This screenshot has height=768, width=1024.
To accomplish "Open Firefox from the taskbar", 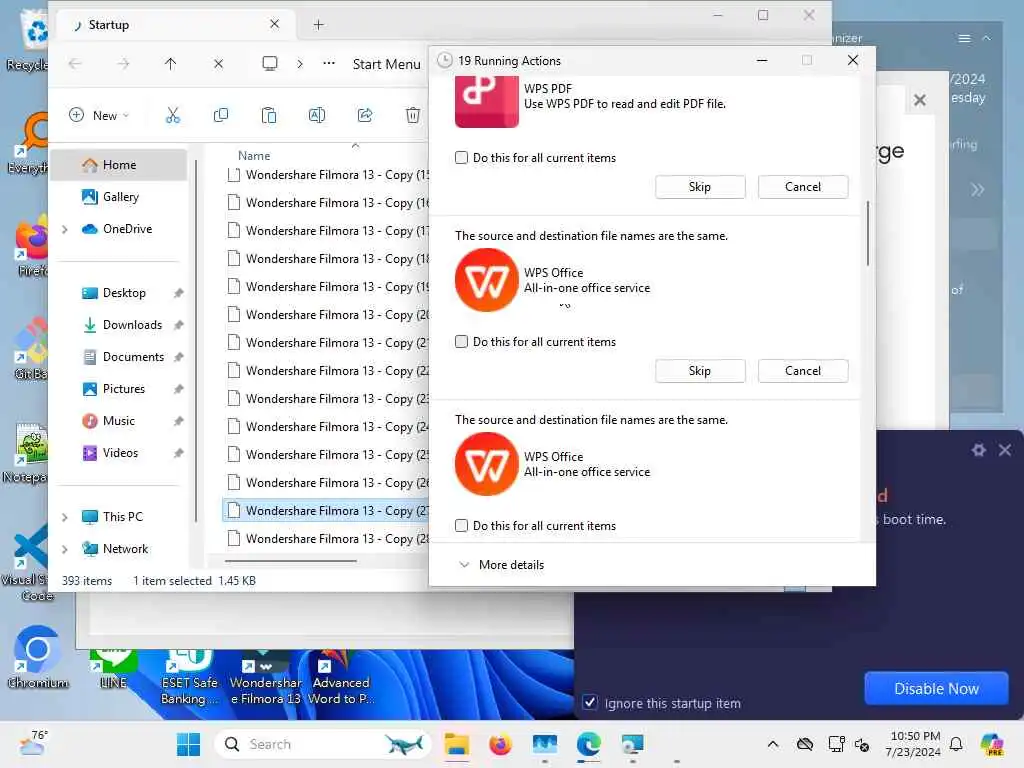I will (500, 744).
